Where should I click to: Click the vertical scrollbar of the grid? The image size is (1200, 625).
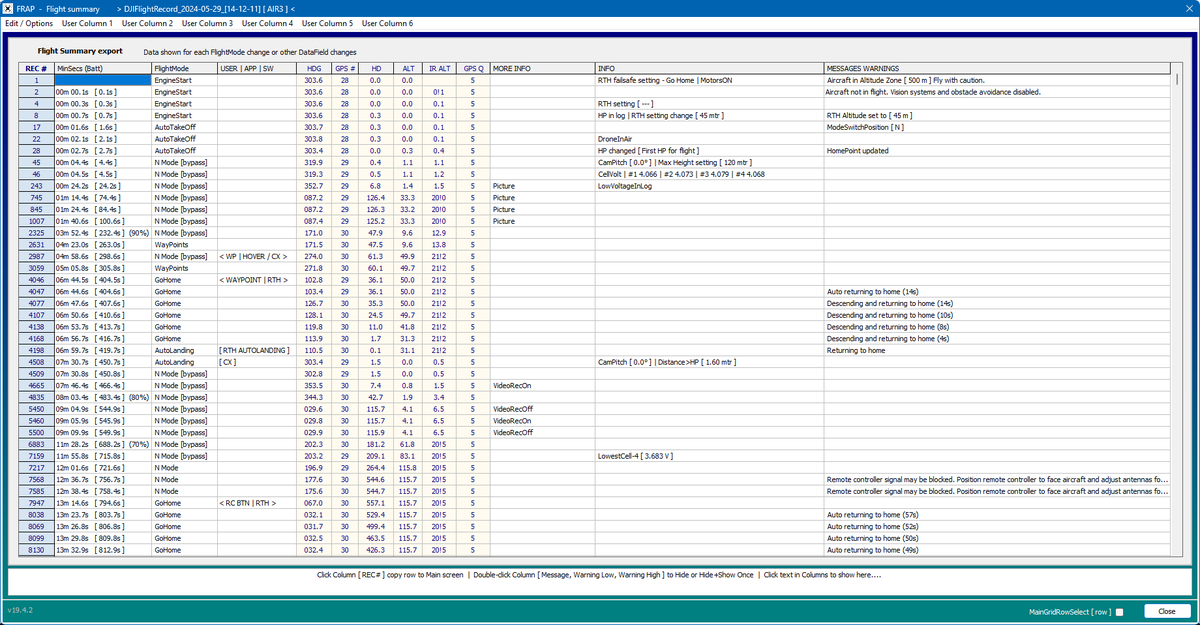1179,300
